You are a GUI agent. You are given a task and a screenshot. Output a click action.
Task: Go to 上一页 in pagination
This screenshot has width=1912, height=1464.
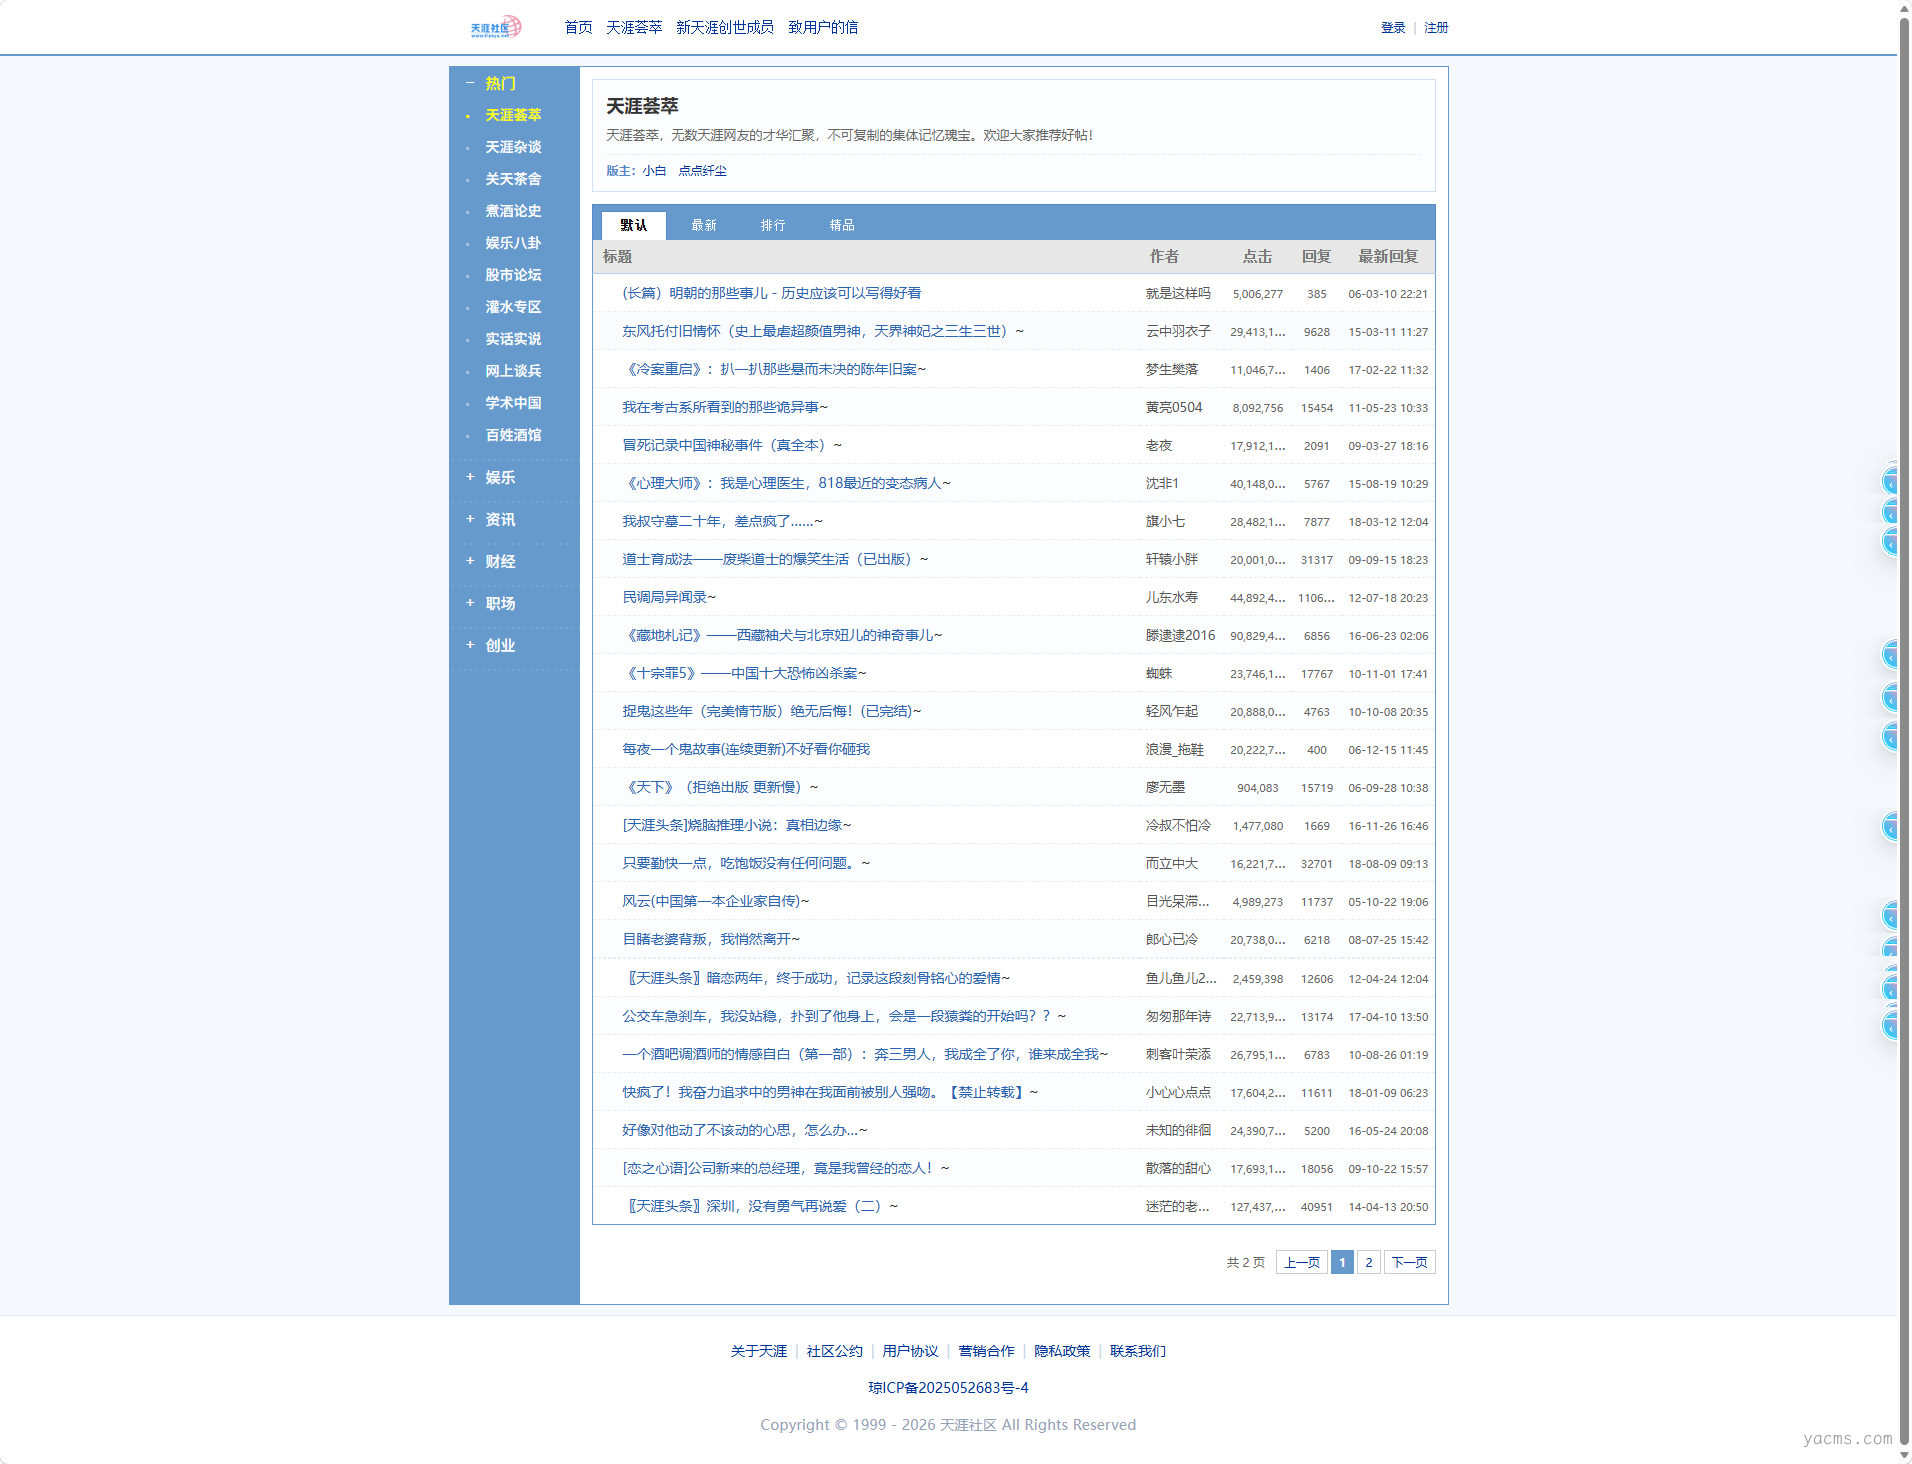tap(1301, 1262)
